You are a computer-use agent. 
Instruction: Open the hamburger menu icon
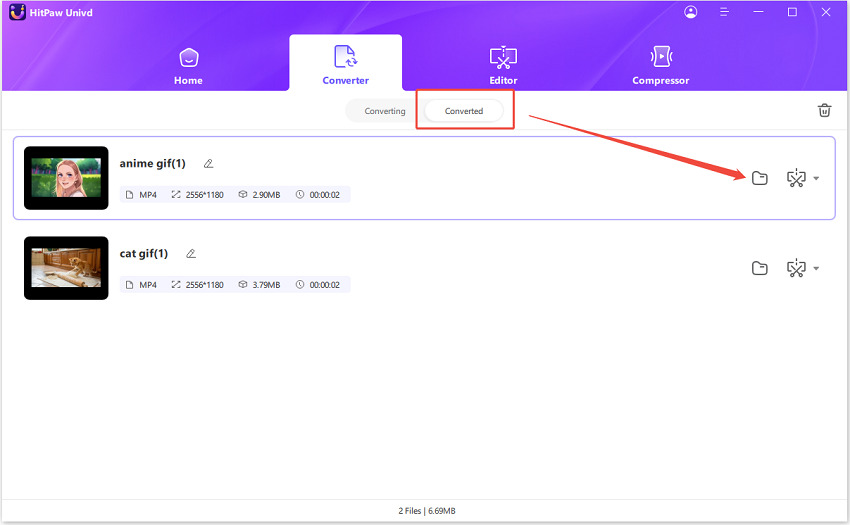[724, 12]
